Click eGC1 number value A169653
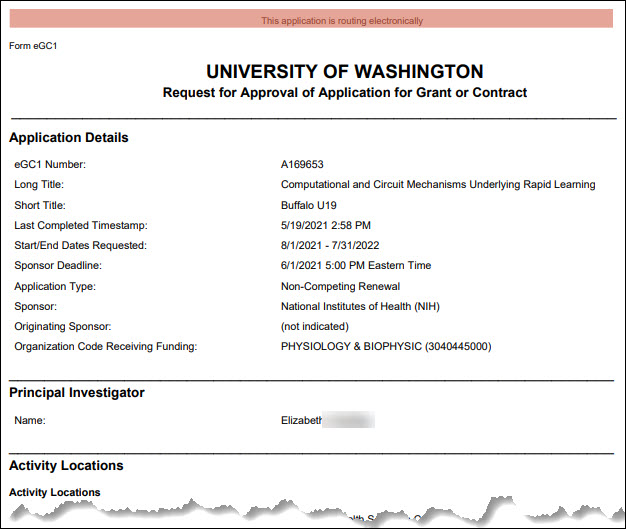This screenshot has height=529, width=626. [x=302, y=164]
